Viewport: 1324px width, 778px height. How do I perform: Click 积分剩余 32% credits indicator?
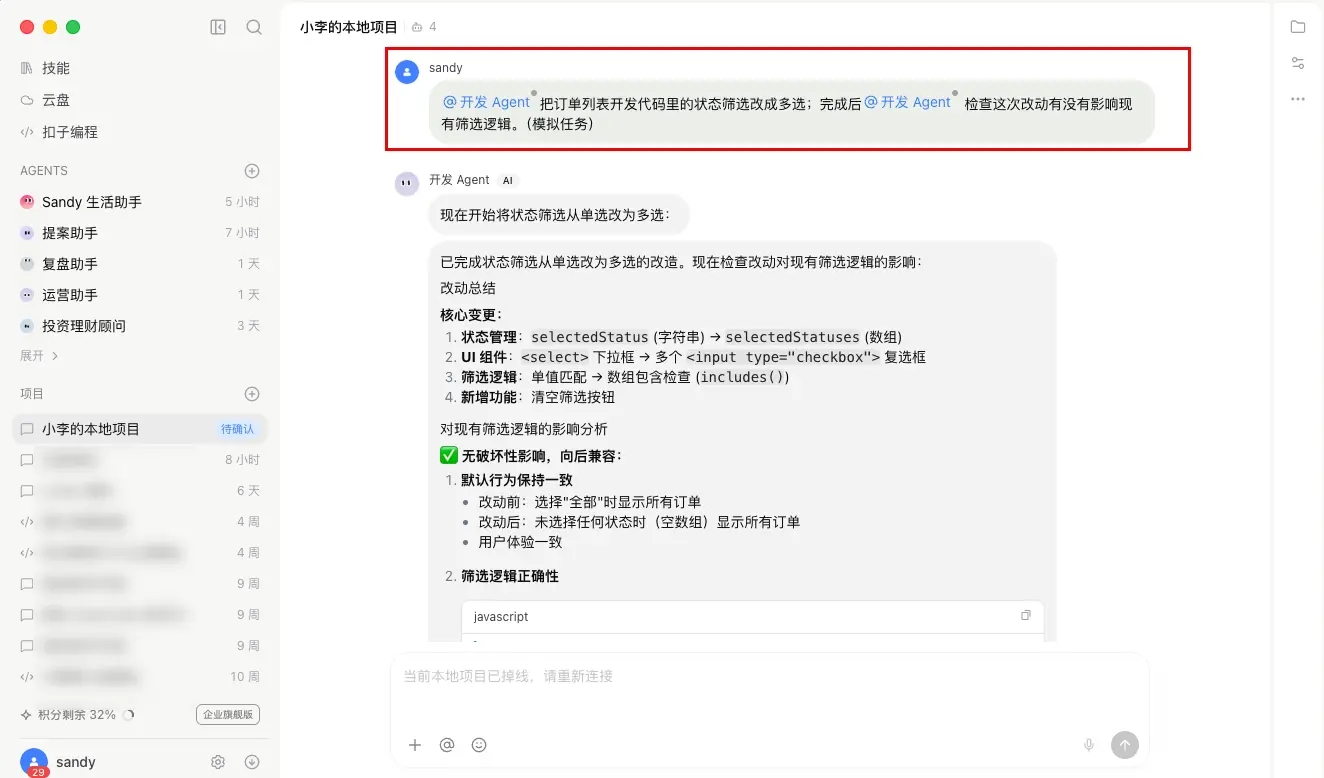click(x=77, y=715)
